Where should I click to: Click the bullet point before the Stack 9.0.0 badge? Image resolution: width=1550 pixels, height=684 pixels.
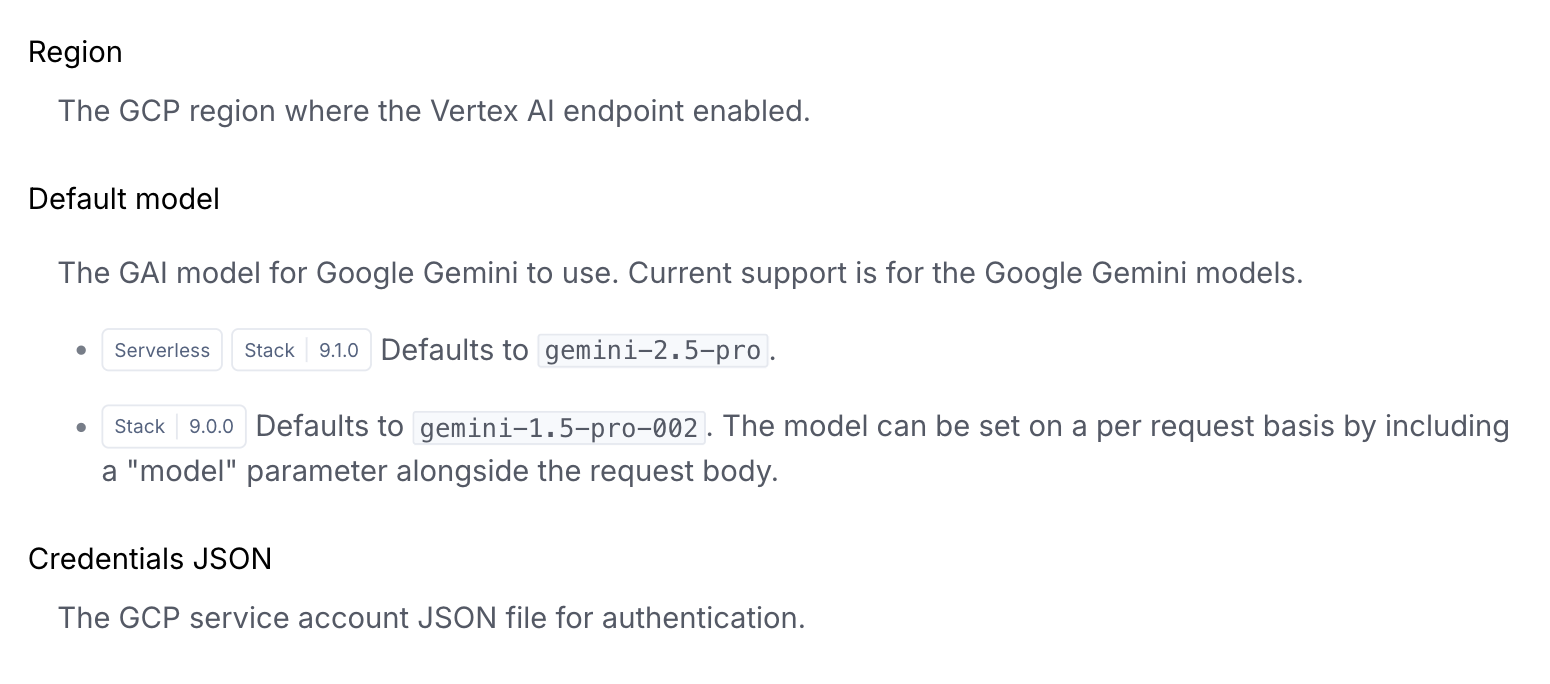point(81,427)
